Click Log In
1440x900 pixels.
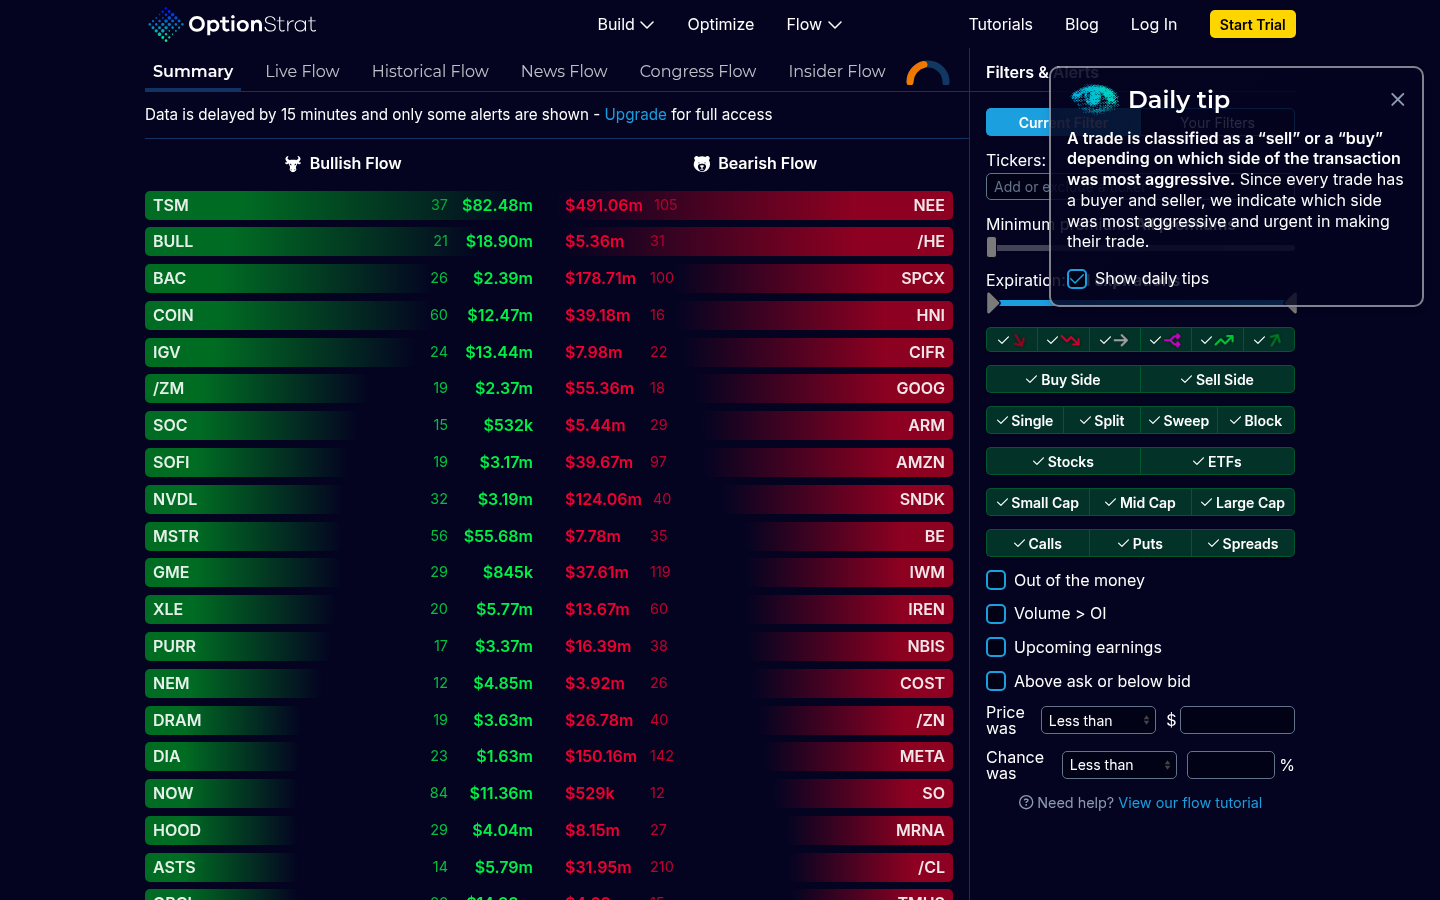1154,24
